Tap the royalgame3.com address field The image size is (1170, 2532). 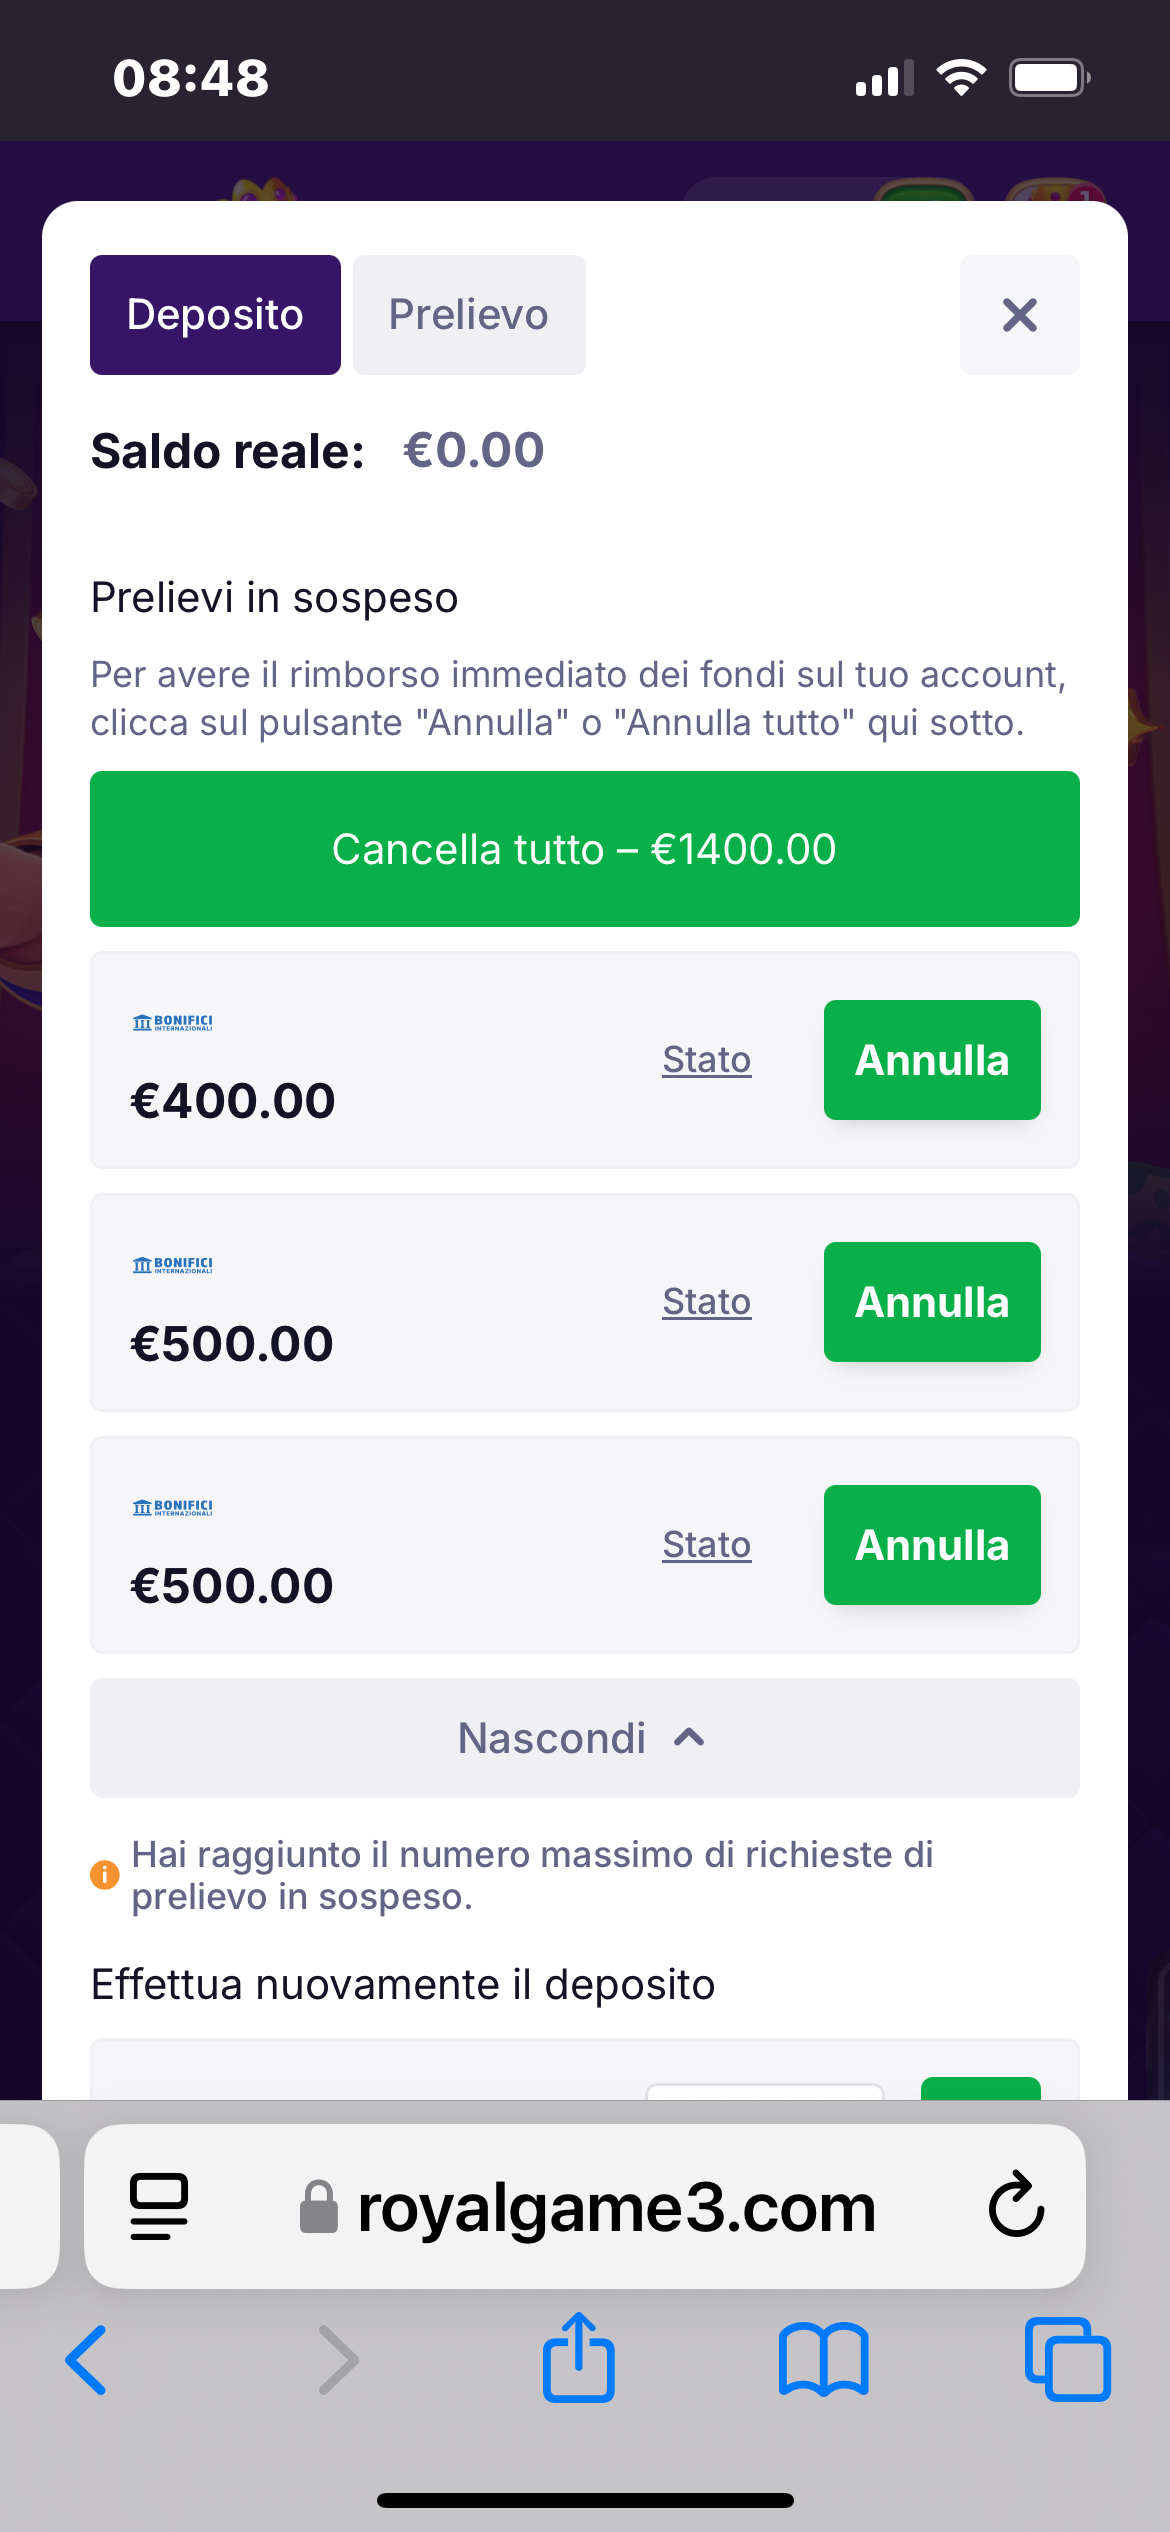615,2208
